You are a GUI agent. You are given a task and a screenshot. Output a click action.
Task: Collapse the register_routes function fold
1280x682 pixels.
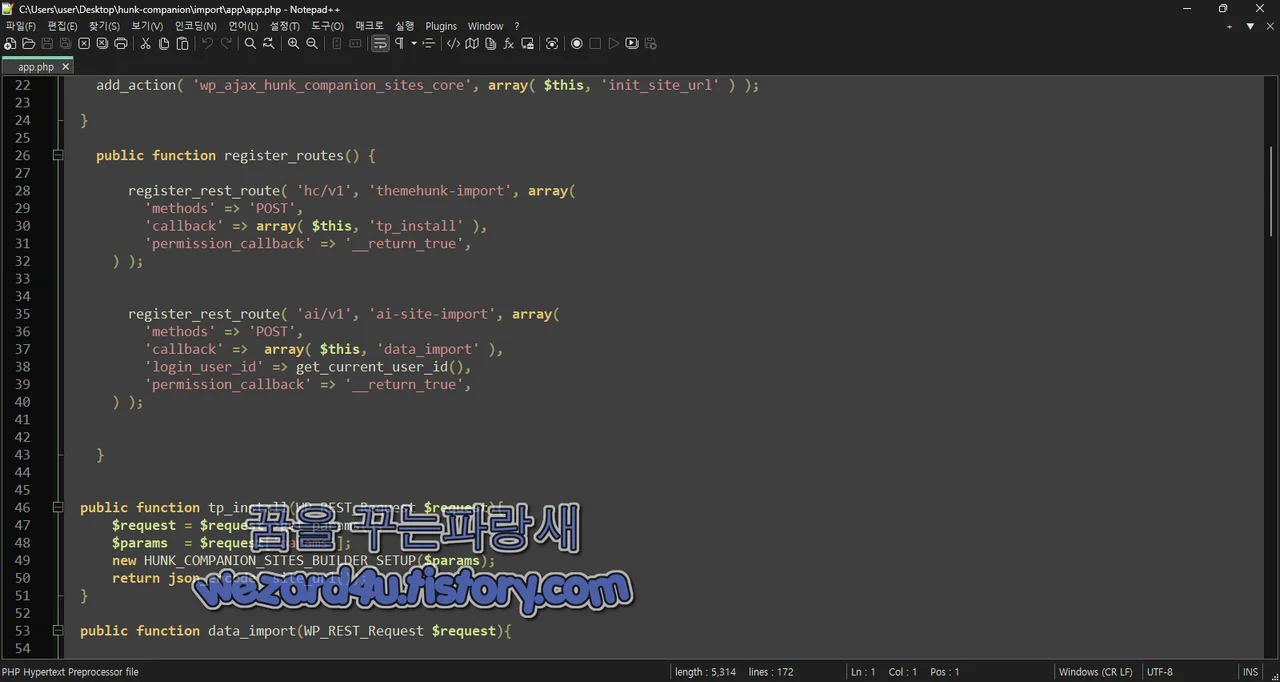point(58,155)
